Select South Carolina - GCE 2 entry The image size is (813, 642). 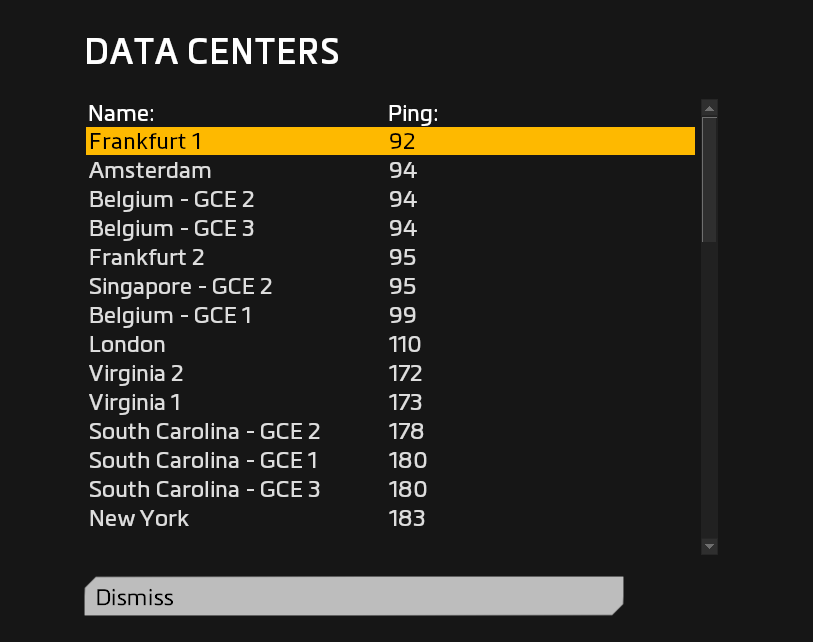[204, 432]
